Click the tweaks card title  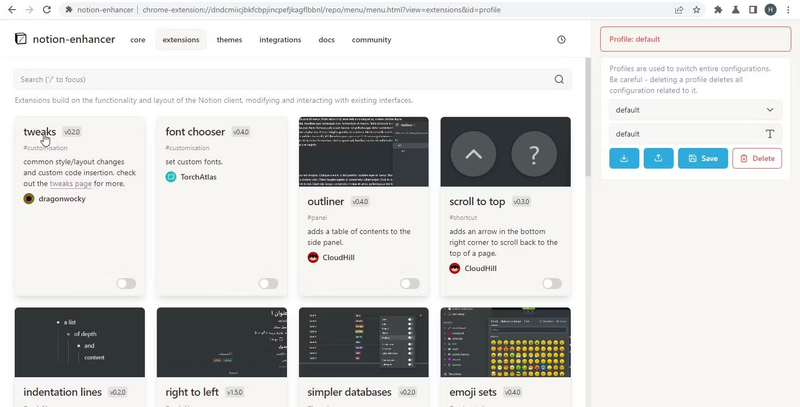pos(40,132)
